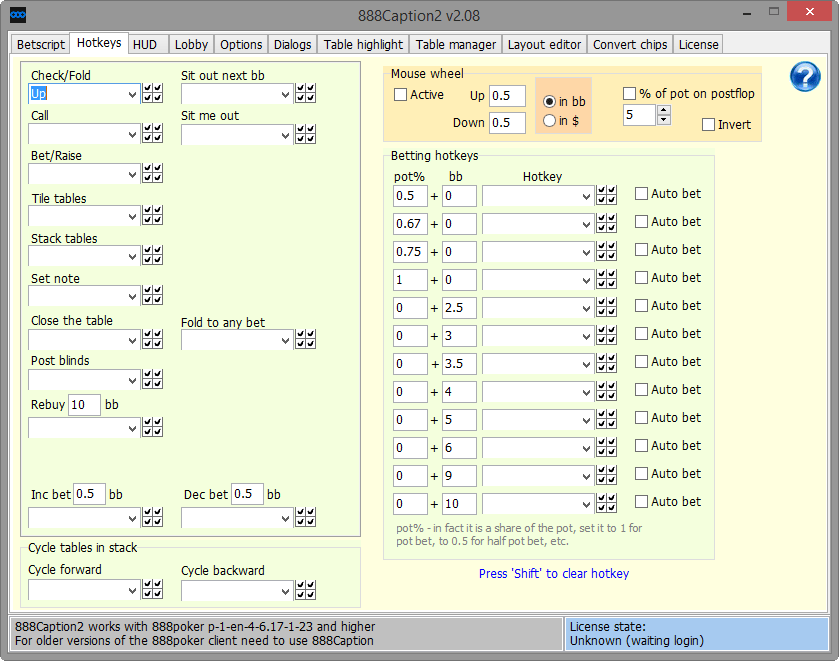839x661 pixels.
Task: Click the modifier-keys grid icon beside Bet/Raise
Action: [x=152, y=173]
